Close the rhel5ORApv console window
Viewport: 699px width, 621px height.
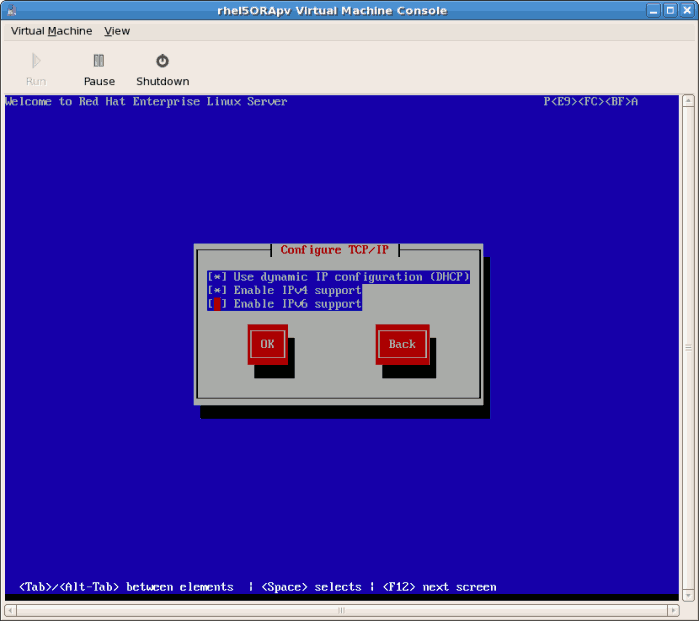click(687, 10)
